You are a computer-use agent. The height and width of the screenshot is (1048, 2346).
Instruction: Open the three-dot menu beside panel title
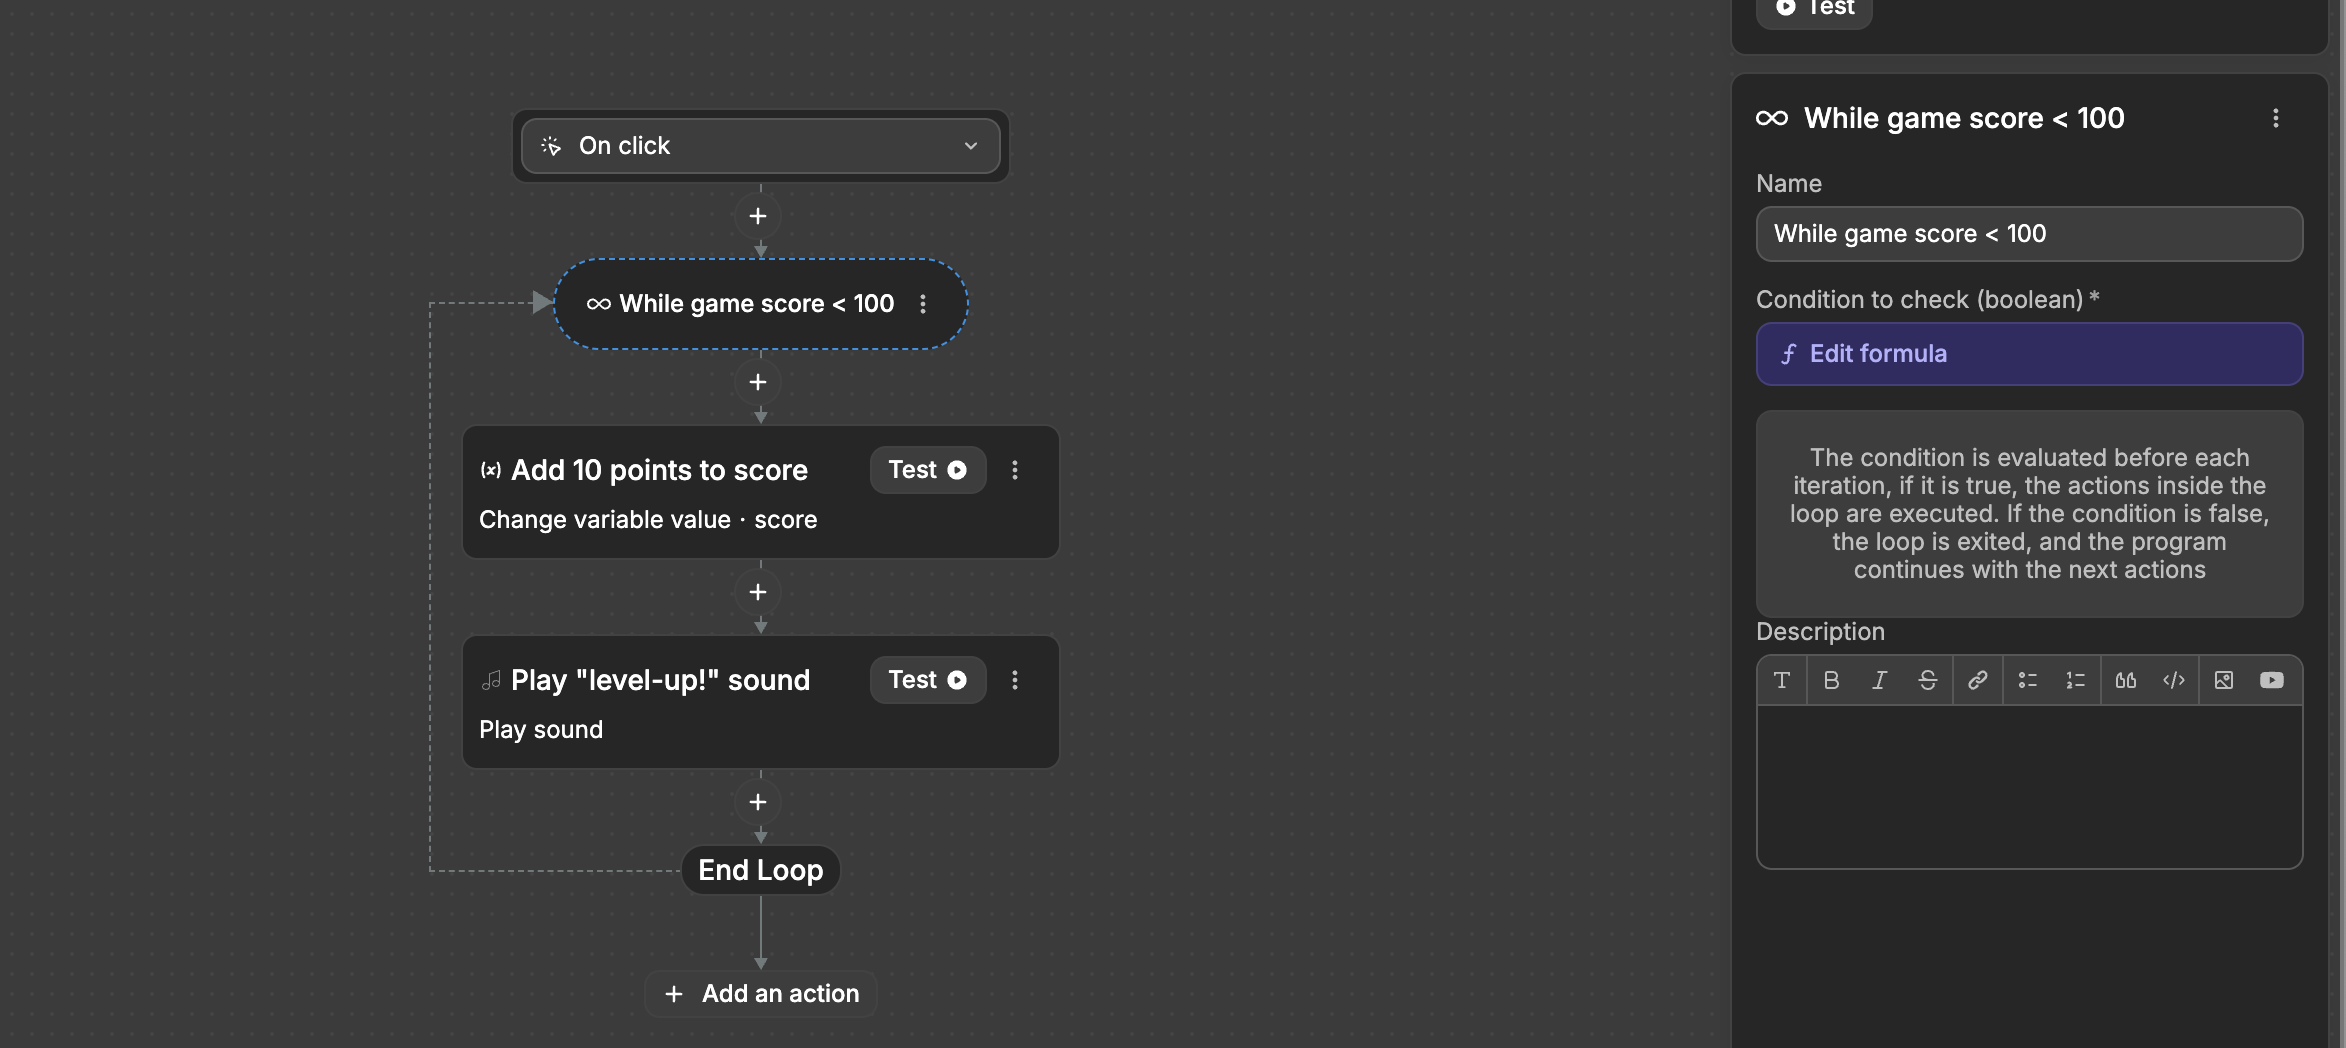[2275, 118]
